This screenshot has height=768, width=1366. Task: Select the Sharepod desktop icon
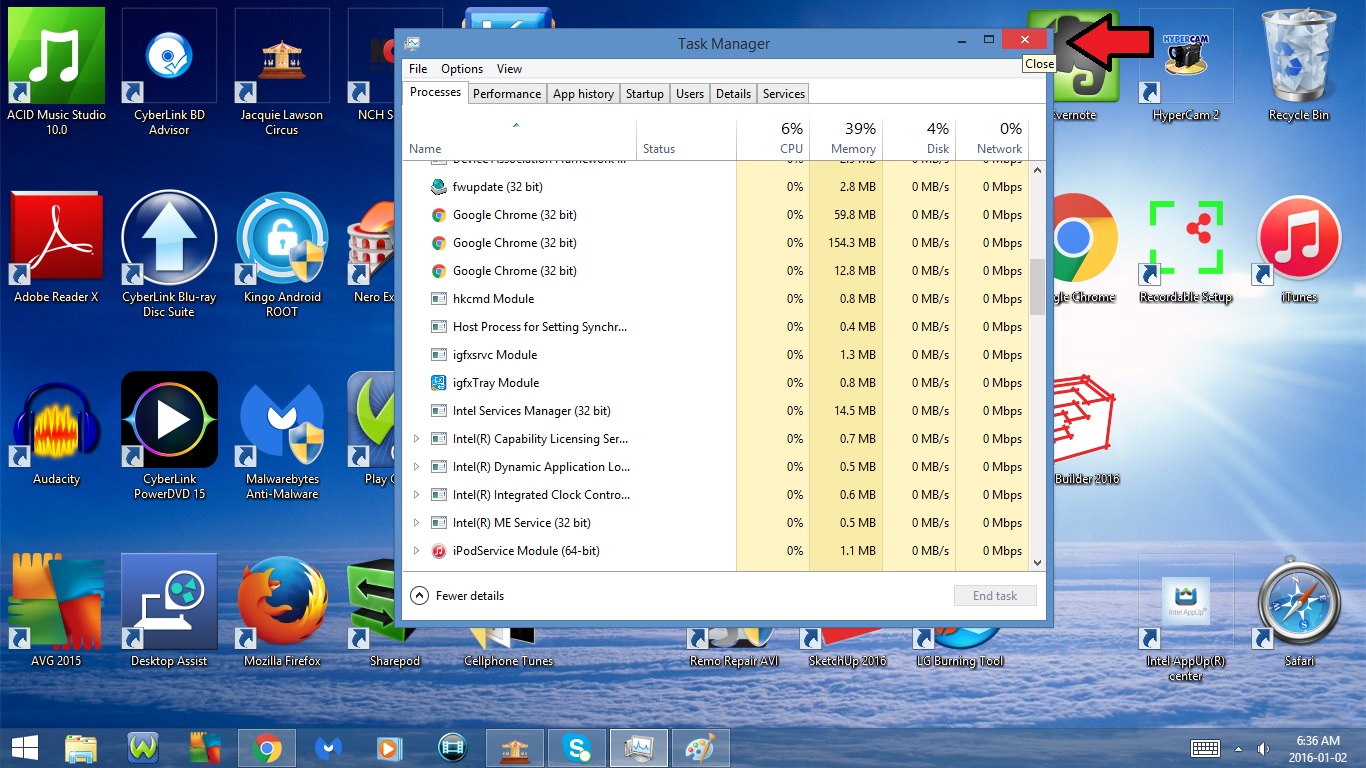(x=395, y=612)
